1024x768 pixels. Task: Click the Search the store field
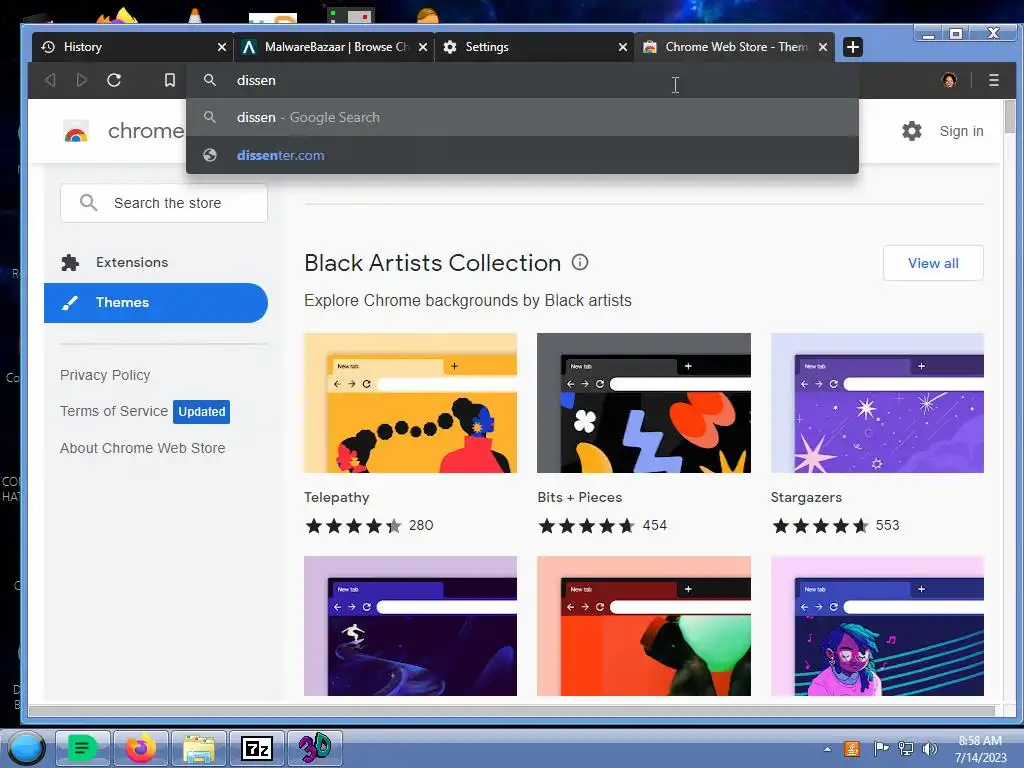click(164, 203)
